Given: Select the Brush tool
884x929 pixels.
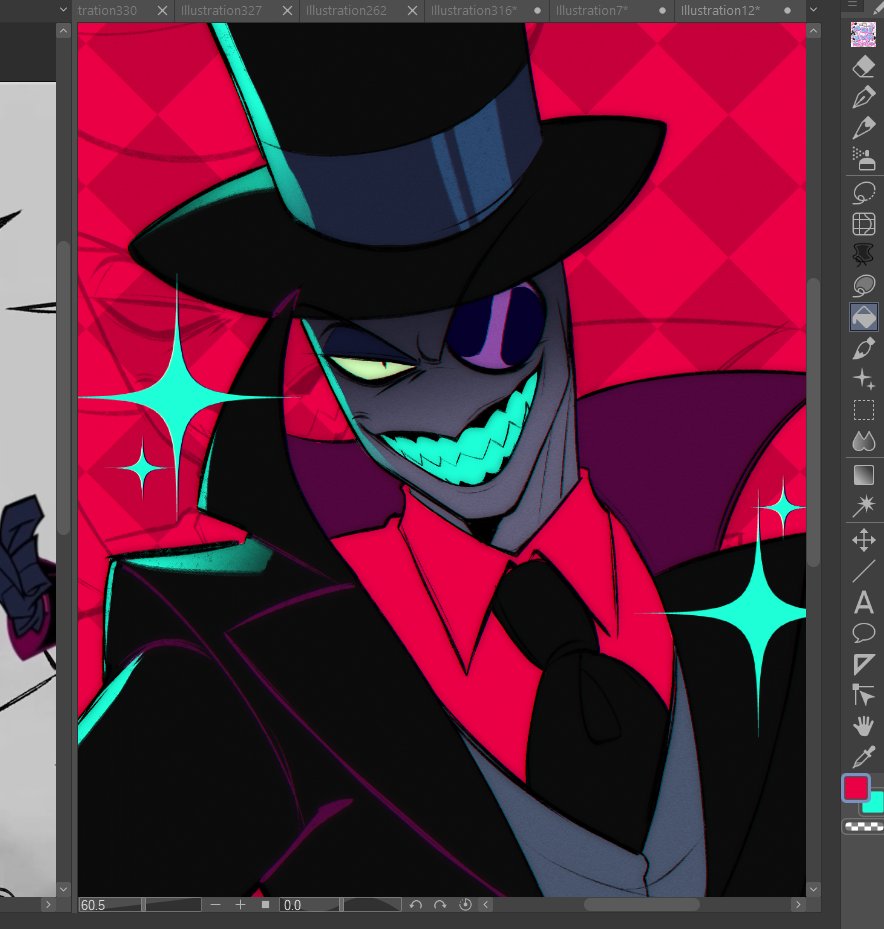Looking at the screenshot, I should (863, 348).
